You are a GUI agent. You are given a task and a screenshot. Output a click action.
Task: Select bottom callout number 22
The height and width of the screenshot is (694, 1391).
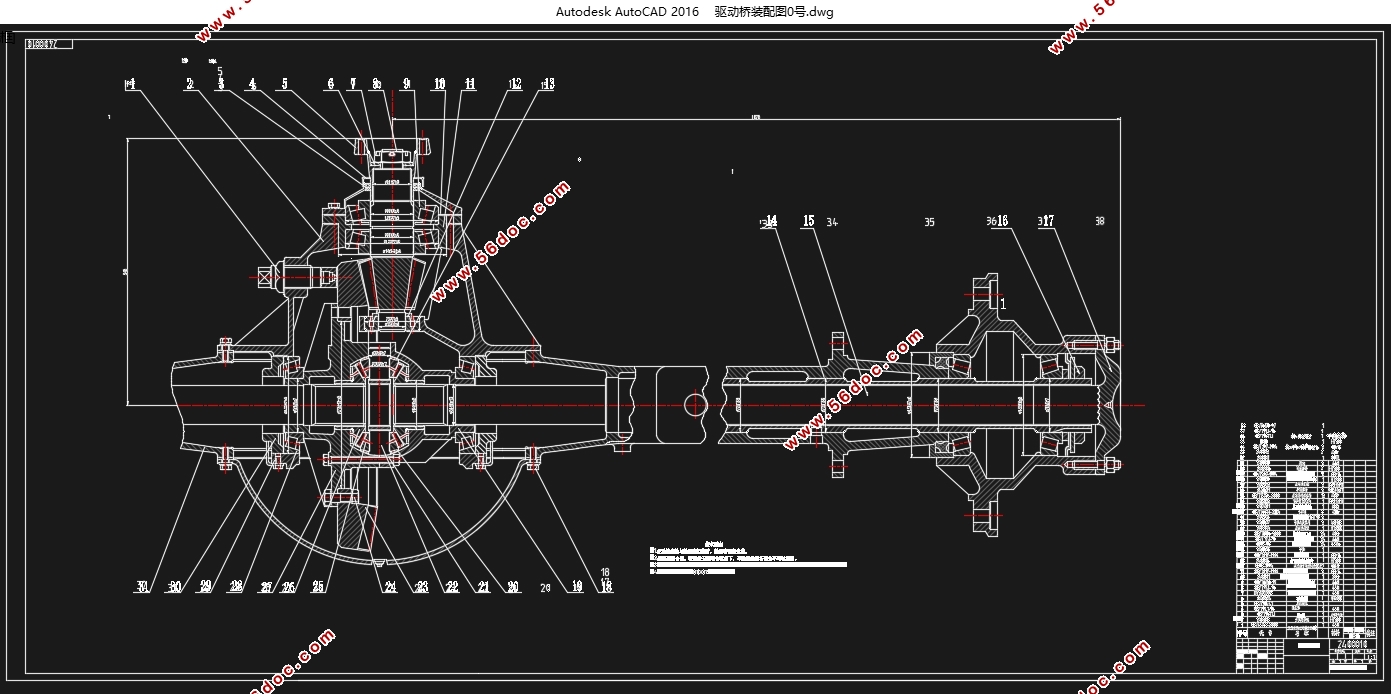(452, 588)
